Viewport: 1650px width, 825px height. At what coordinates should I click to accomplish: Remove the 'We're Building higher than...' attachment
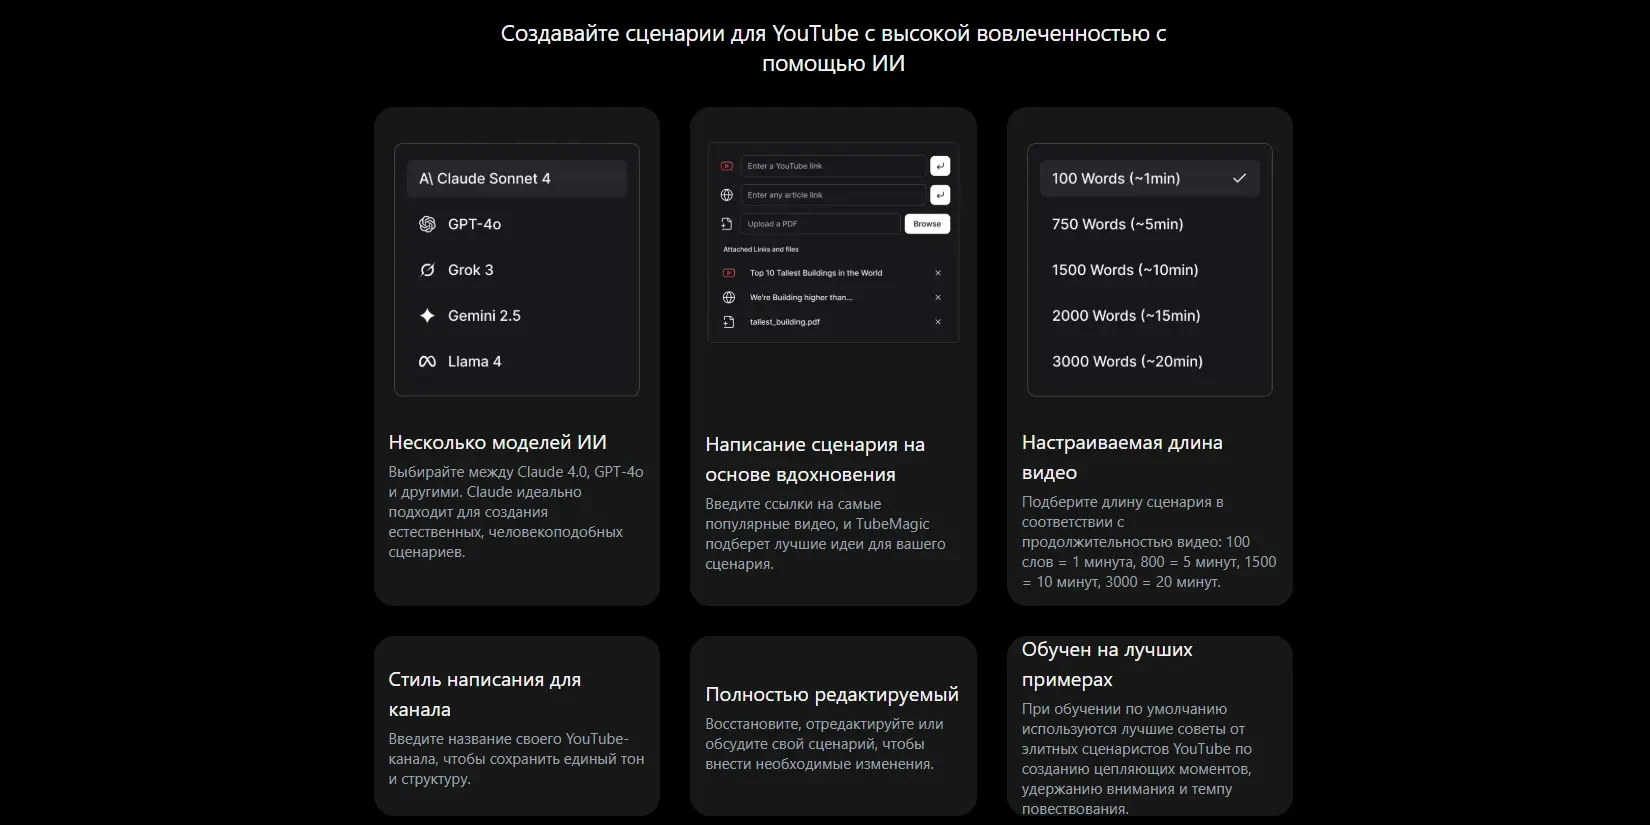[938, 297]
